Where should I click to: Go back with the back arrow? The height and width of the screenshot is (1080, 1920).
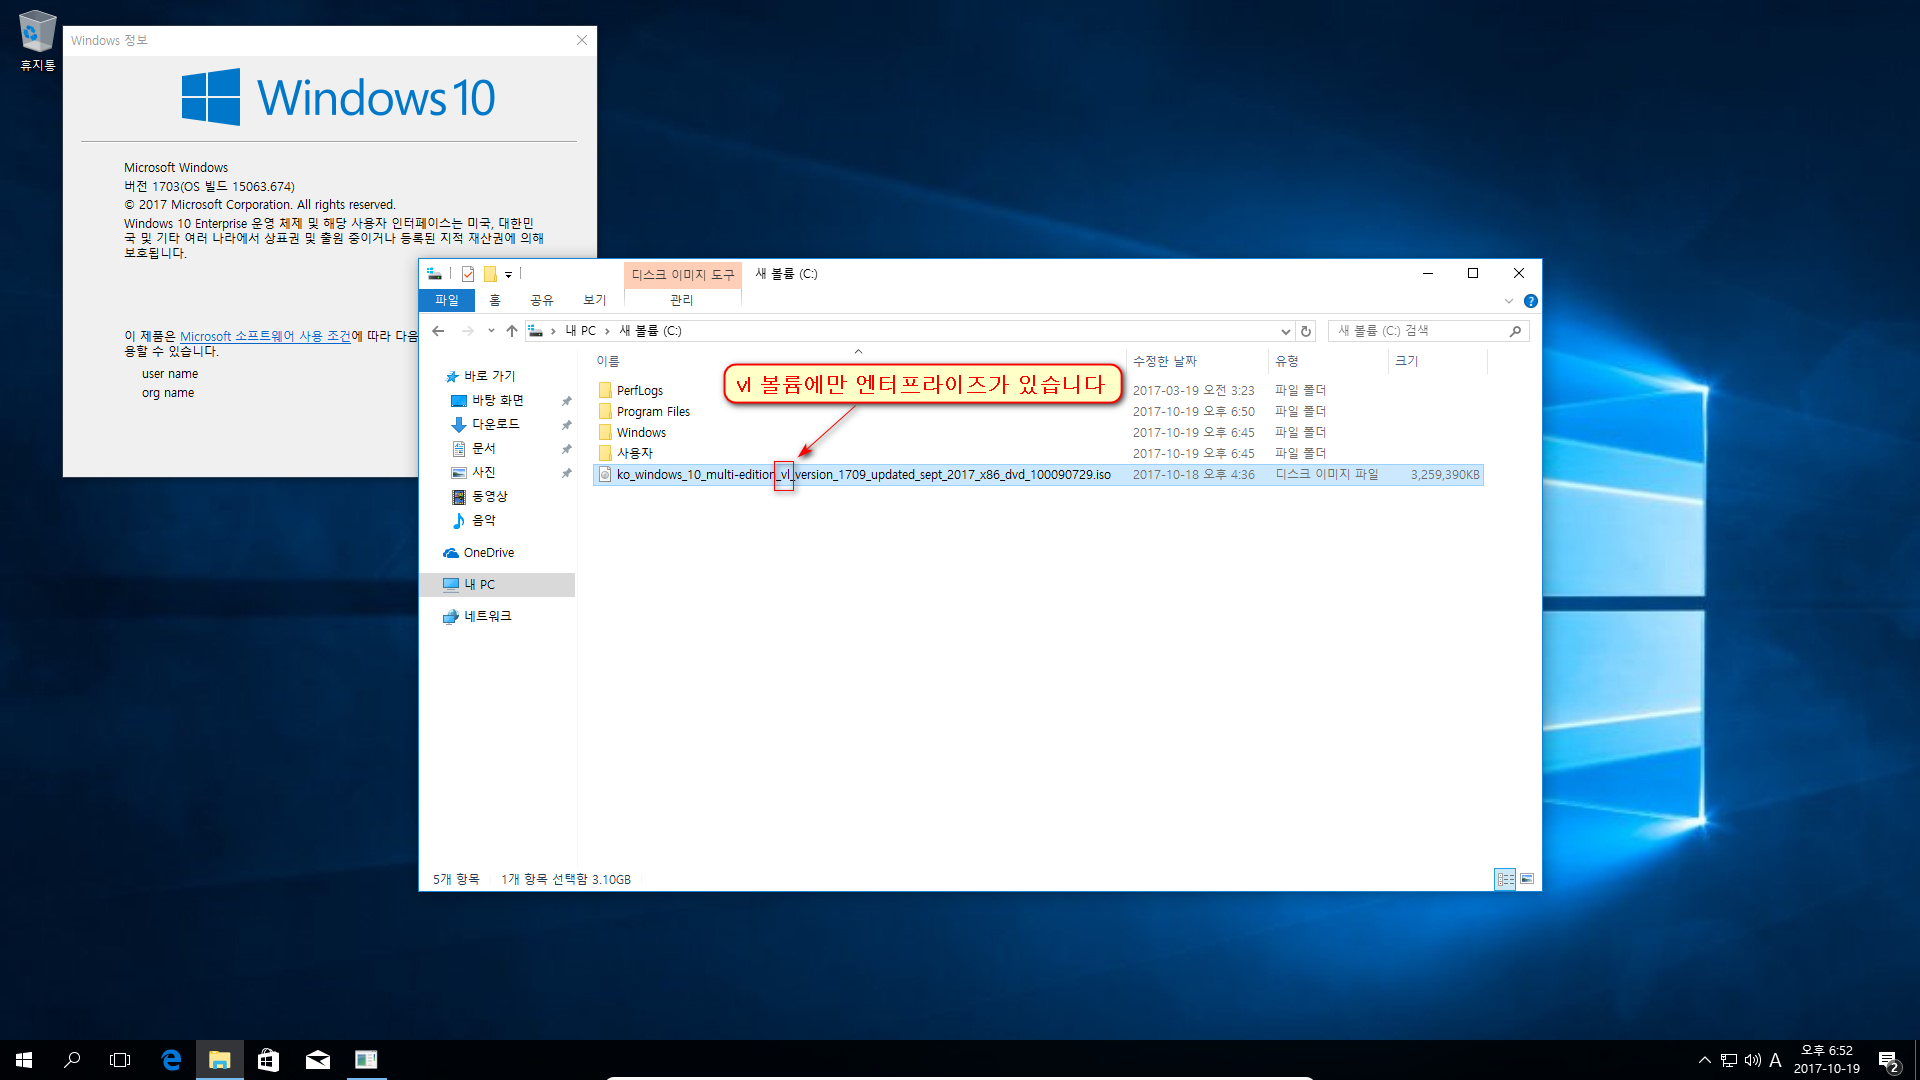pos(438,331)
